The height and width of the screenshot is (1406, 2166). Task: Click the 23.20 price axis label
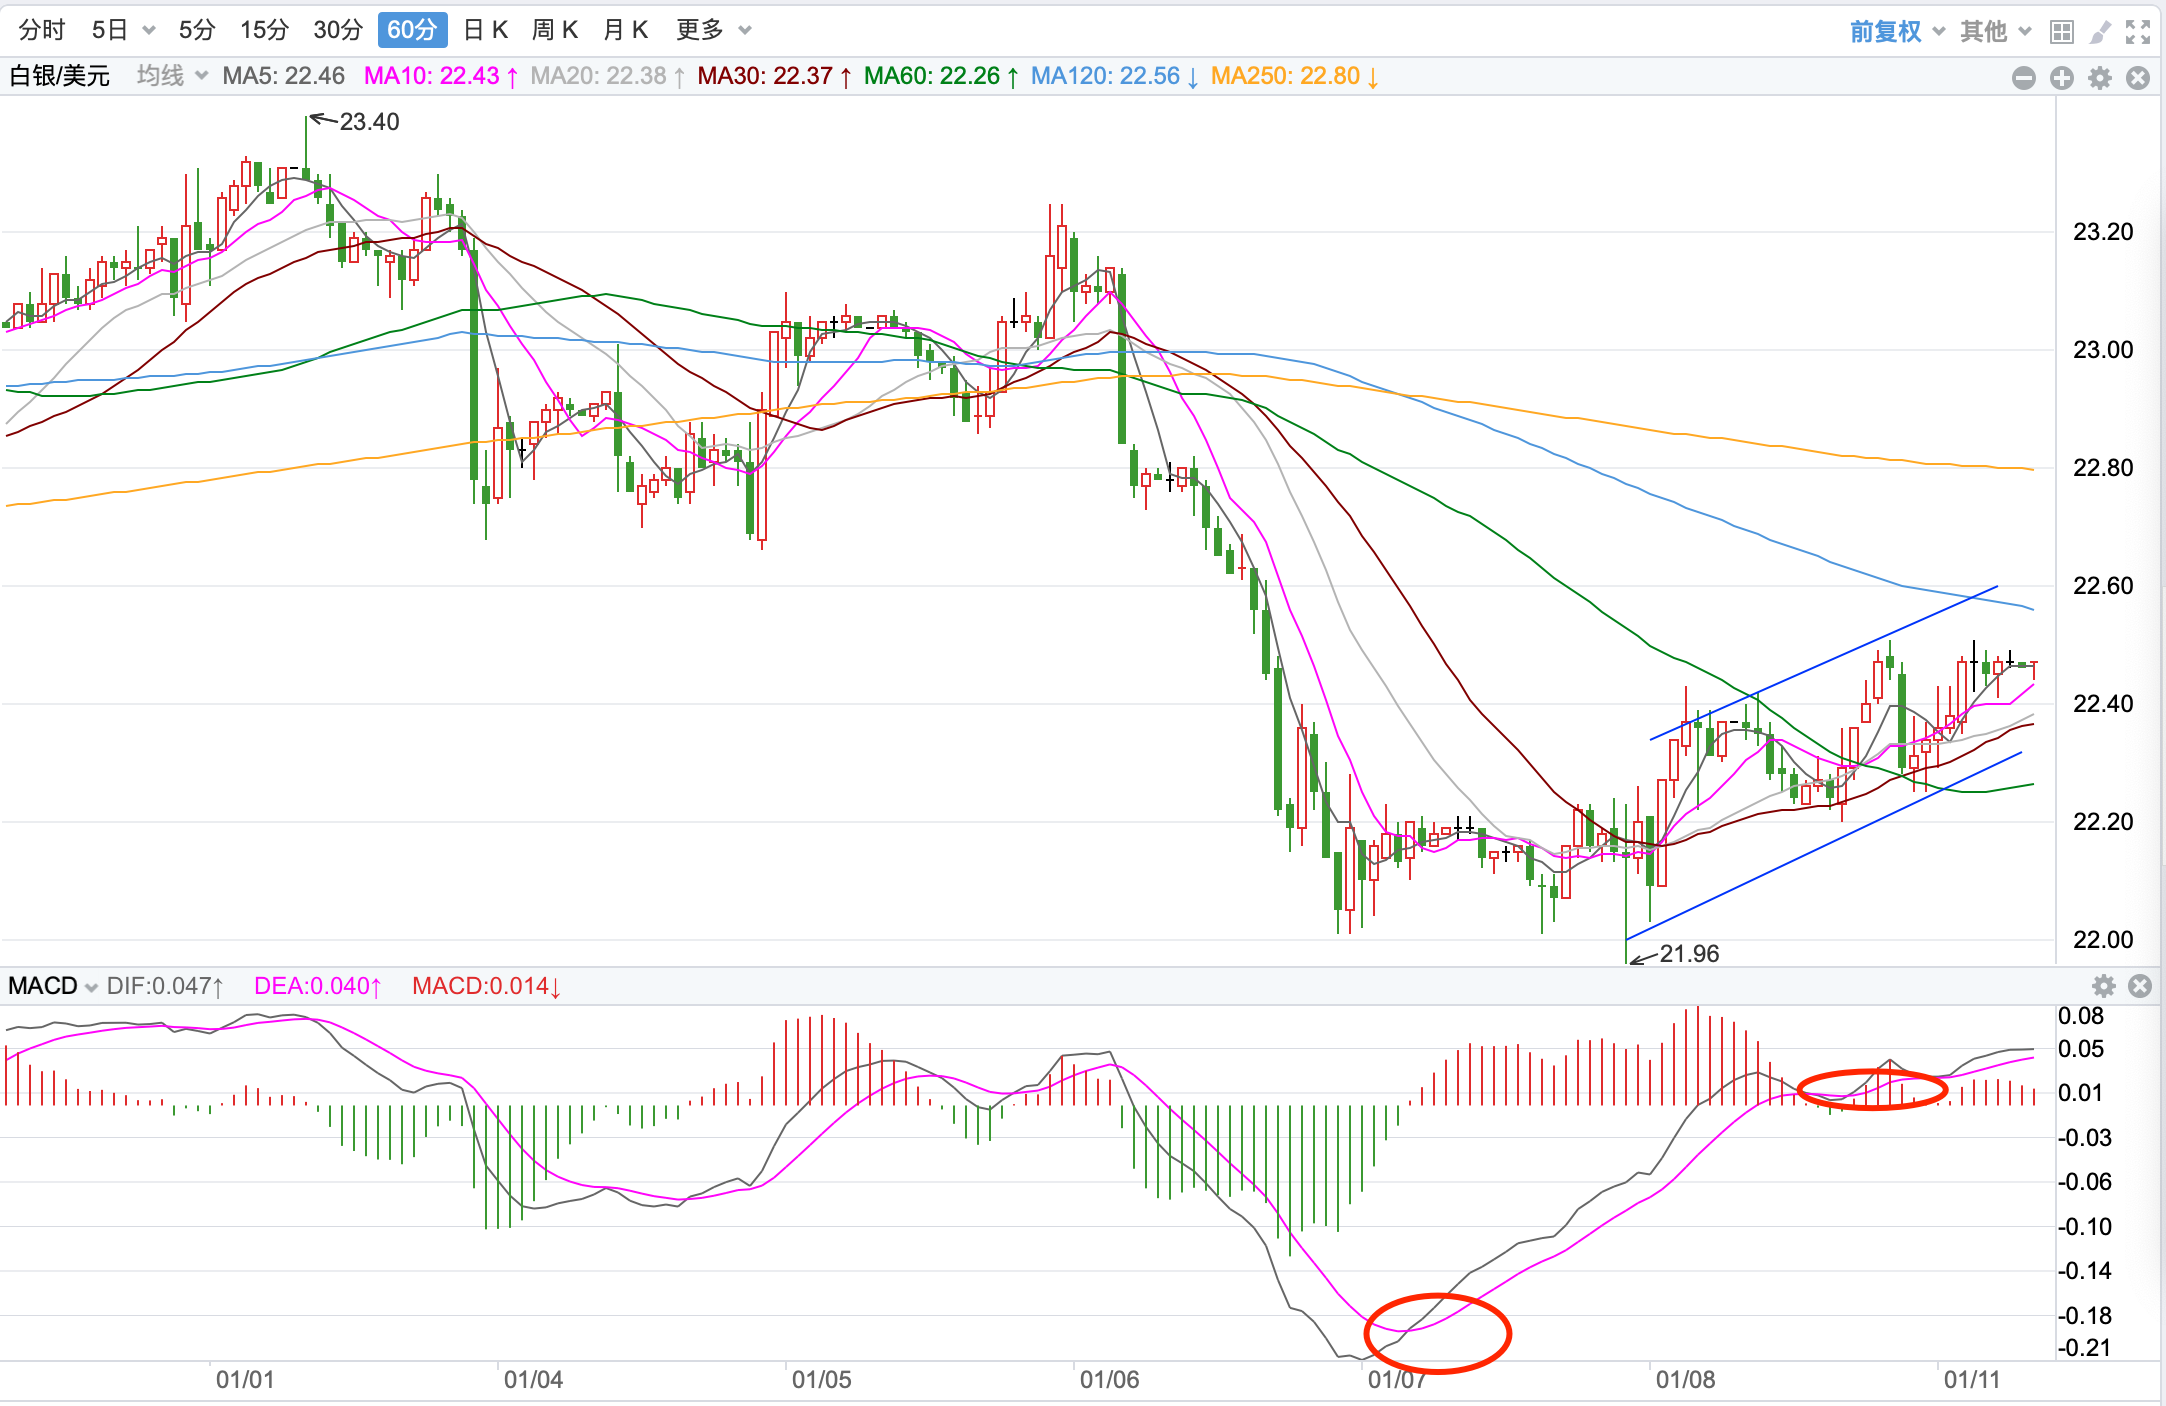pyautogui.click(x=2103, y=232)
